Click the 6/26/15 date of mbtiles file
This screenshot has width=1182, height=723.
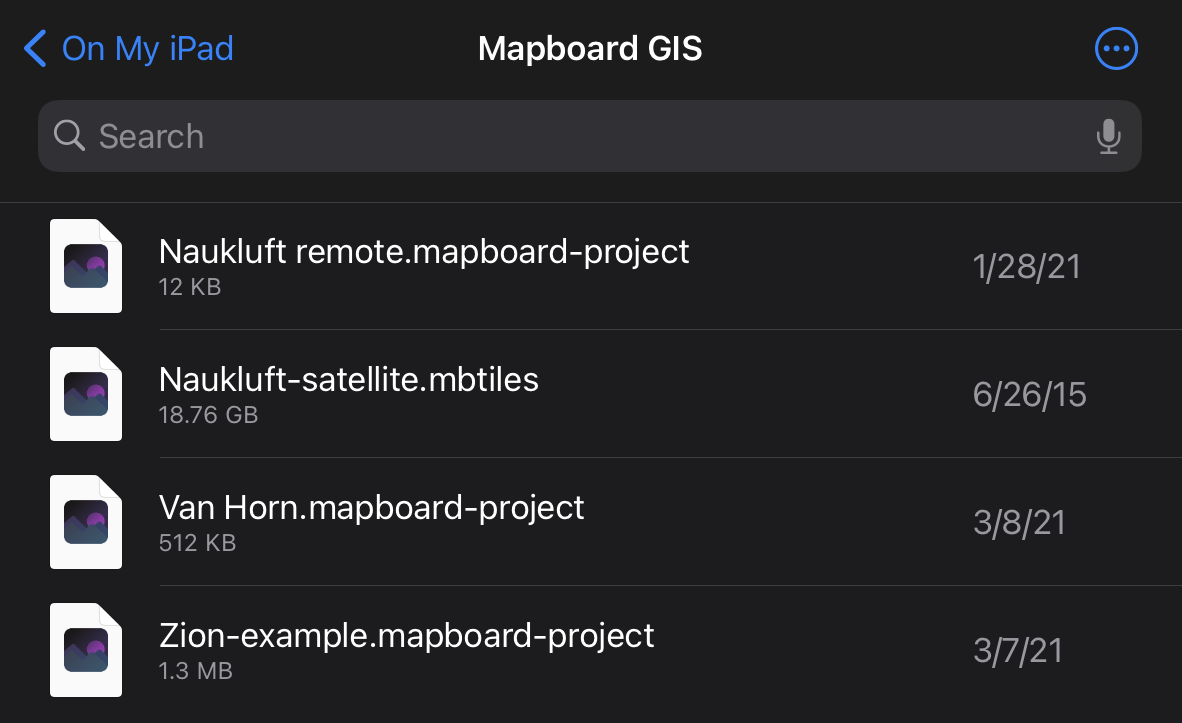pos(1029,395)
